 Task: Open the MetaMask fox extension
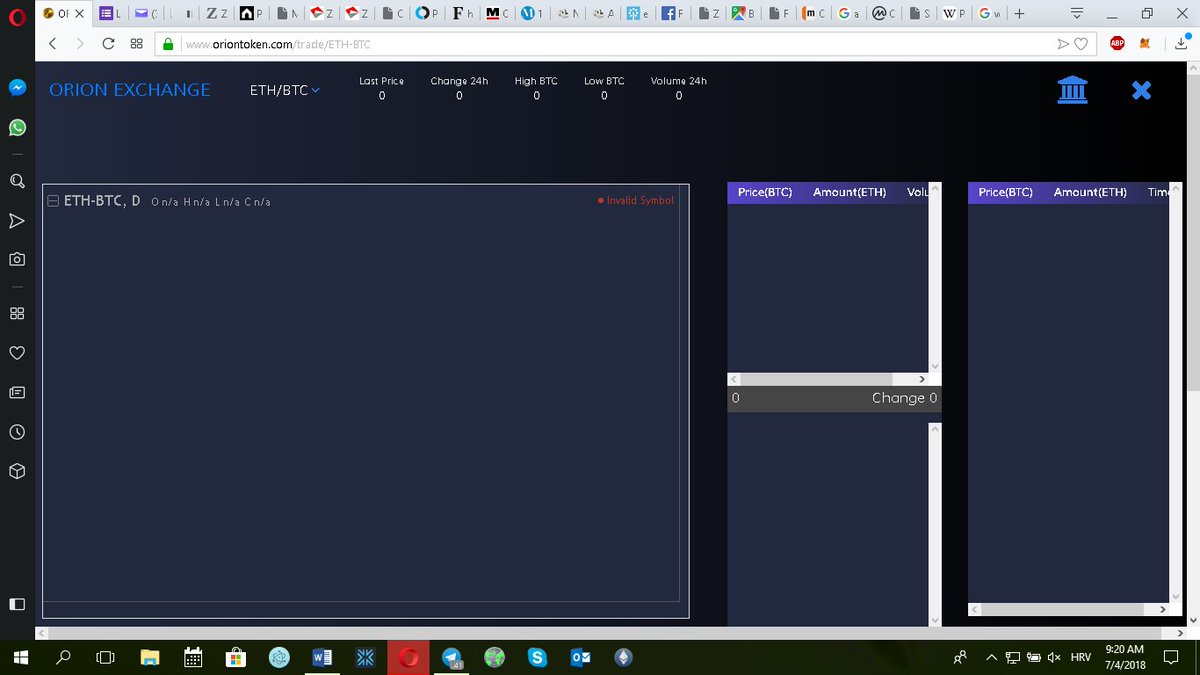(x=1147, y=43)
